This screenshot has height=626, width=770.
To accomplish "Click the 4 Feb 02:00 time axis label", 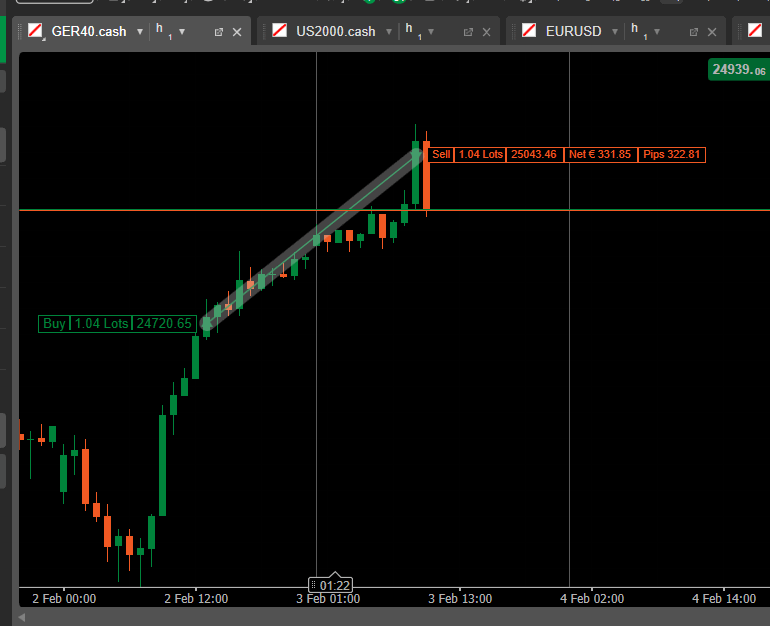I will point(592,599).
